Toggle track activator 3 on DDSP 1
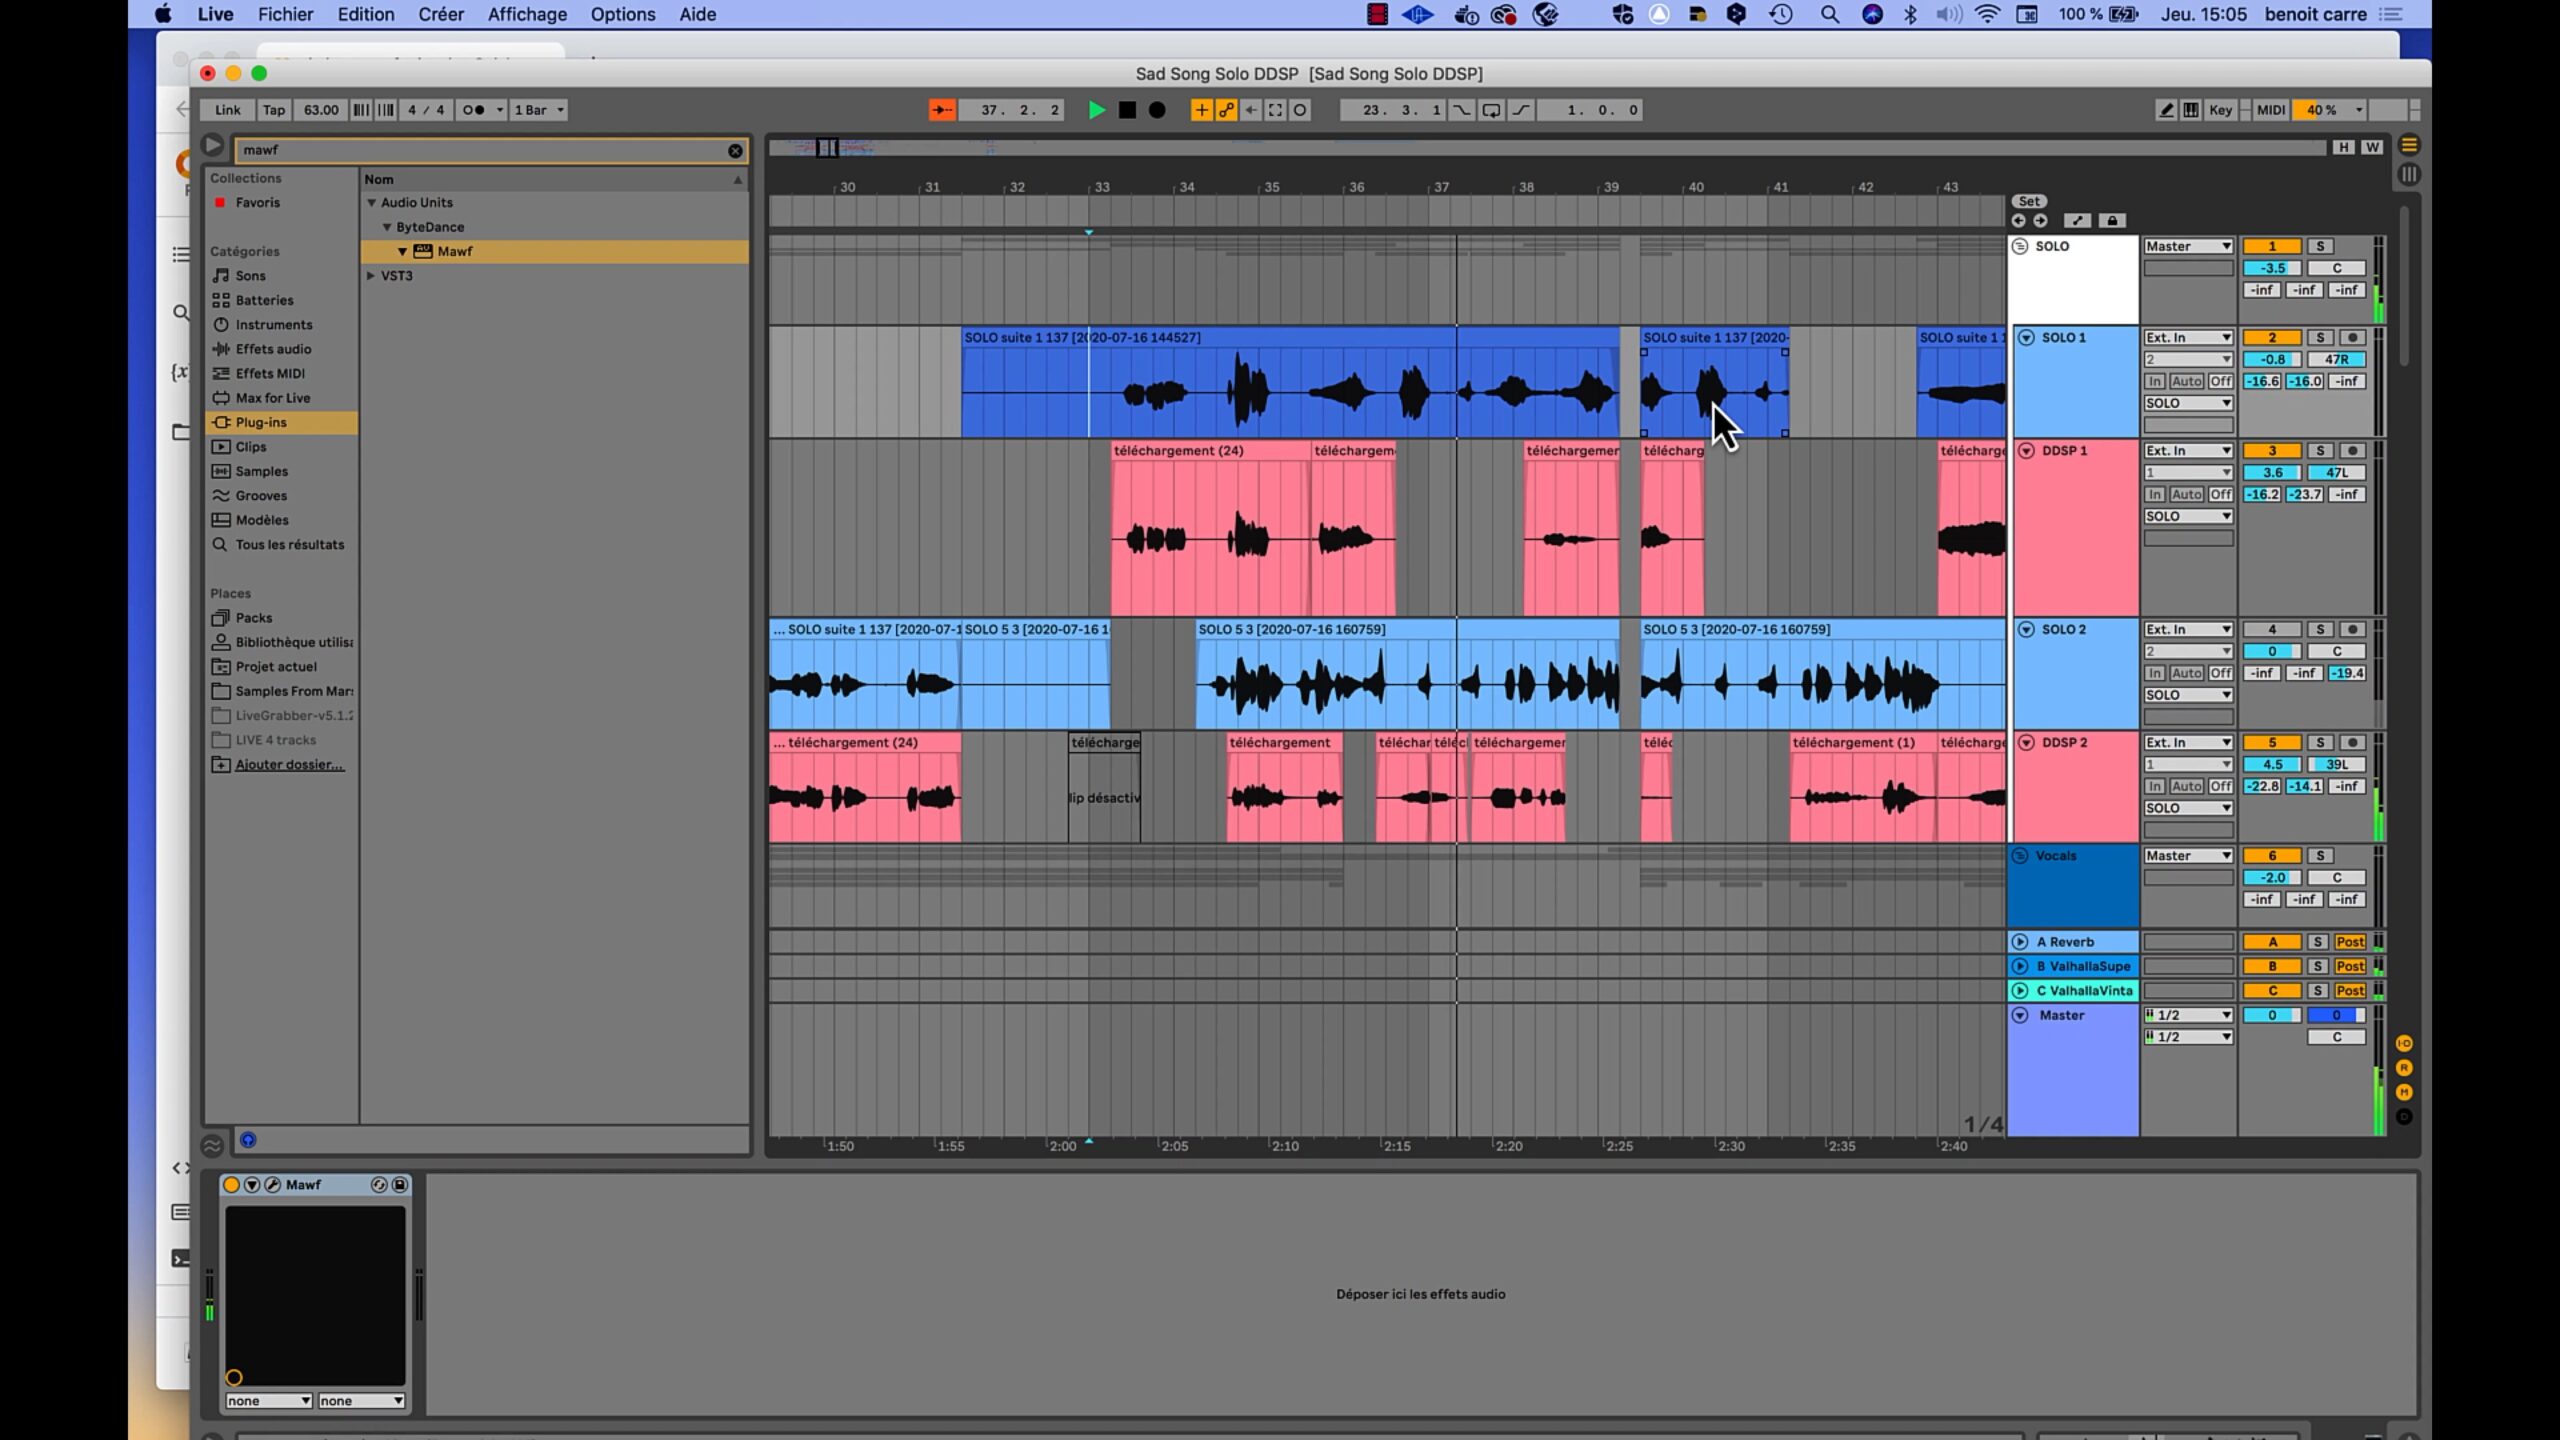 click(x=2271, y=451)
